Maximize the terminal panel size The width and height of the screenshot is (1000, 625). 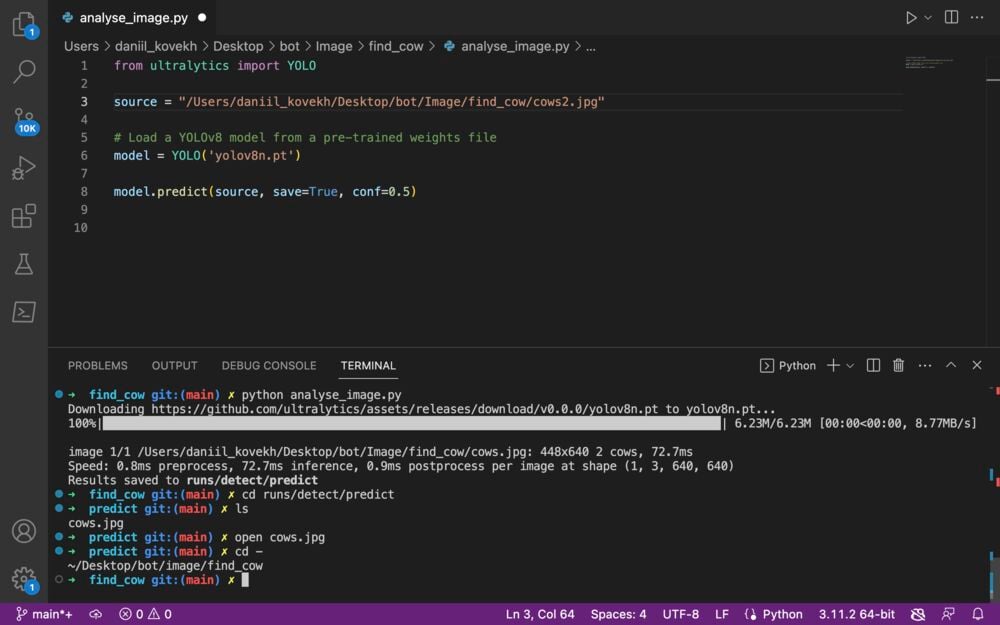[x=951, y=366]
